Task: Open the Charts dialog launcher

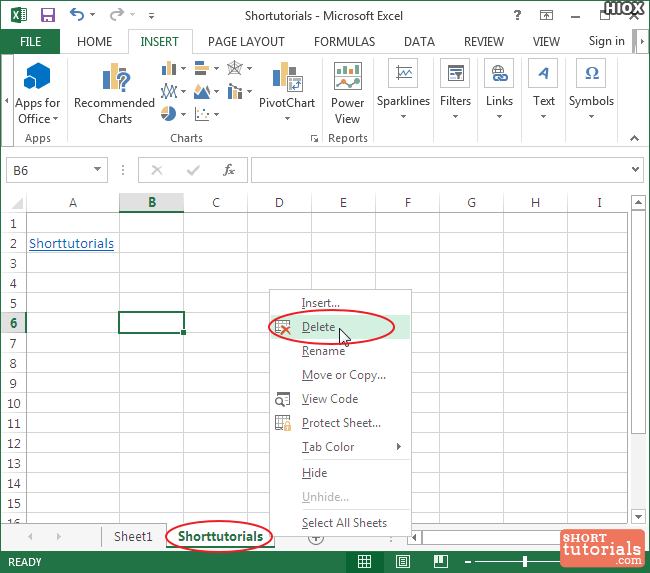Action: tap(314, 138)
